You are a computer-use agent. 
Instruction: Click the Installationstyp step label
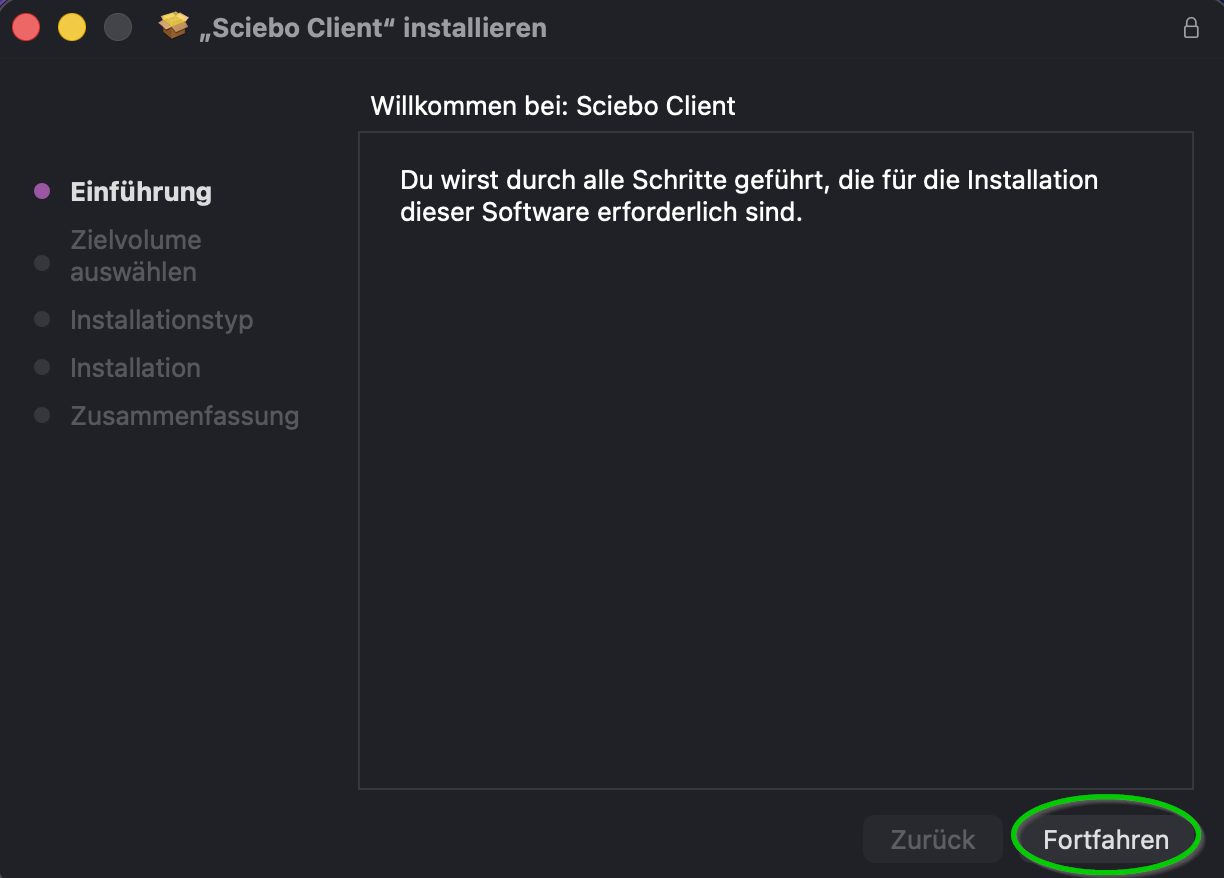[x=161, y=319]
